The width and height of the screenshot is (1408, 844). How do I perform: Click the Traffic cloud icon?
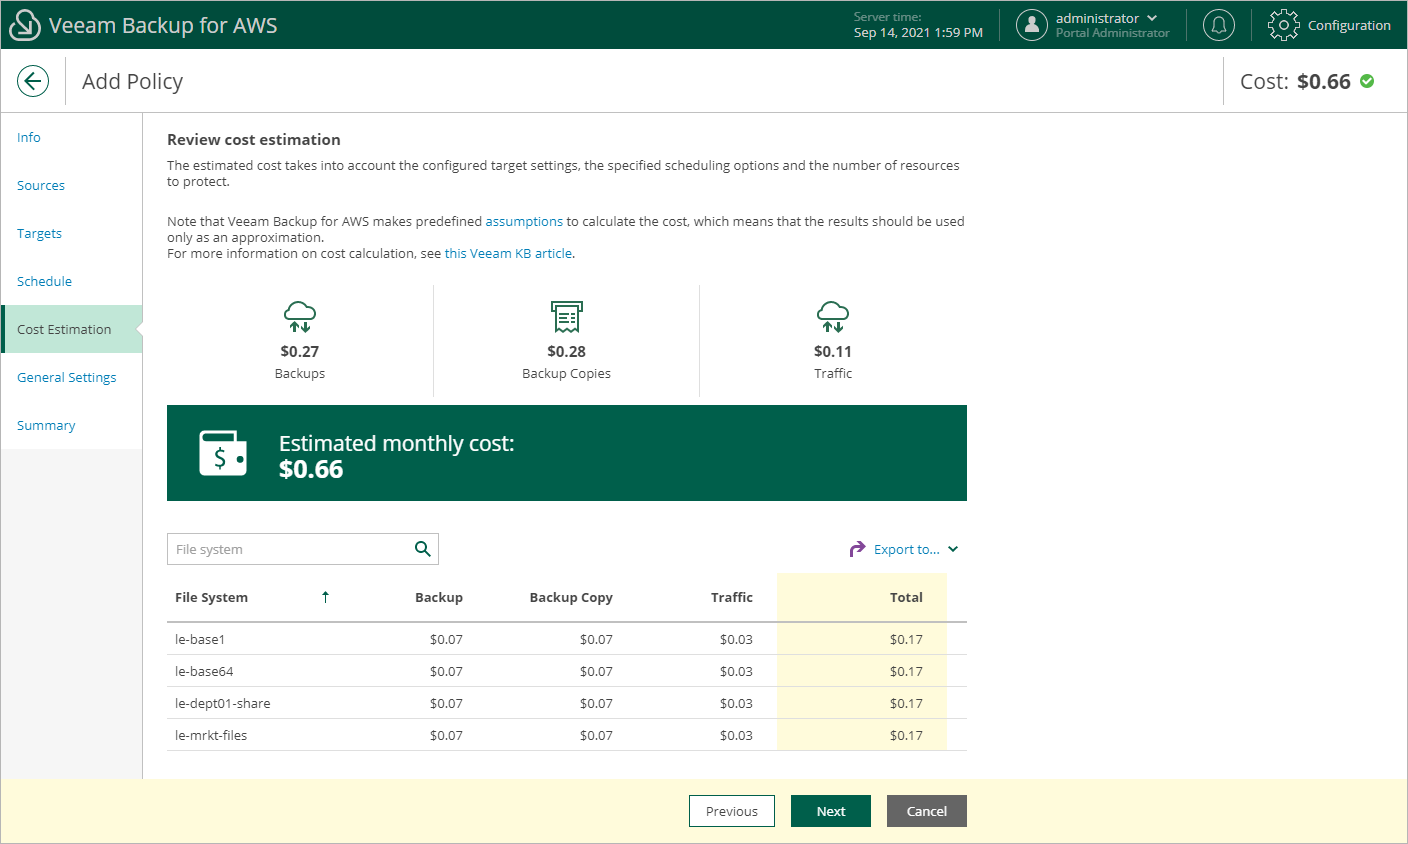tap(833, 317)
